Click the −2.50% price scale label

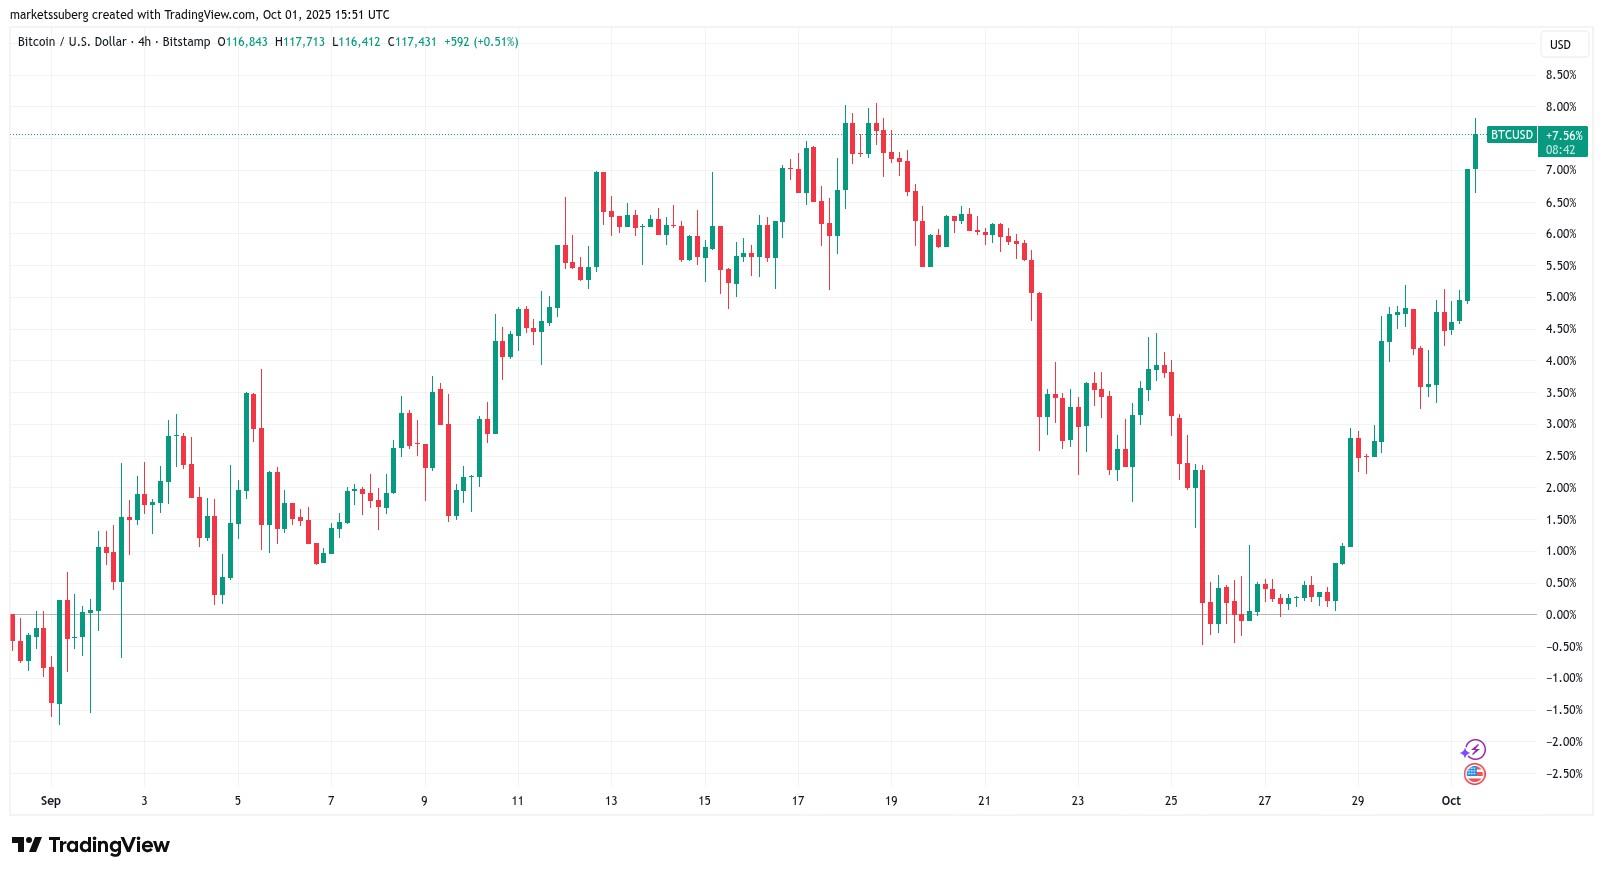tap(1560, 773)
